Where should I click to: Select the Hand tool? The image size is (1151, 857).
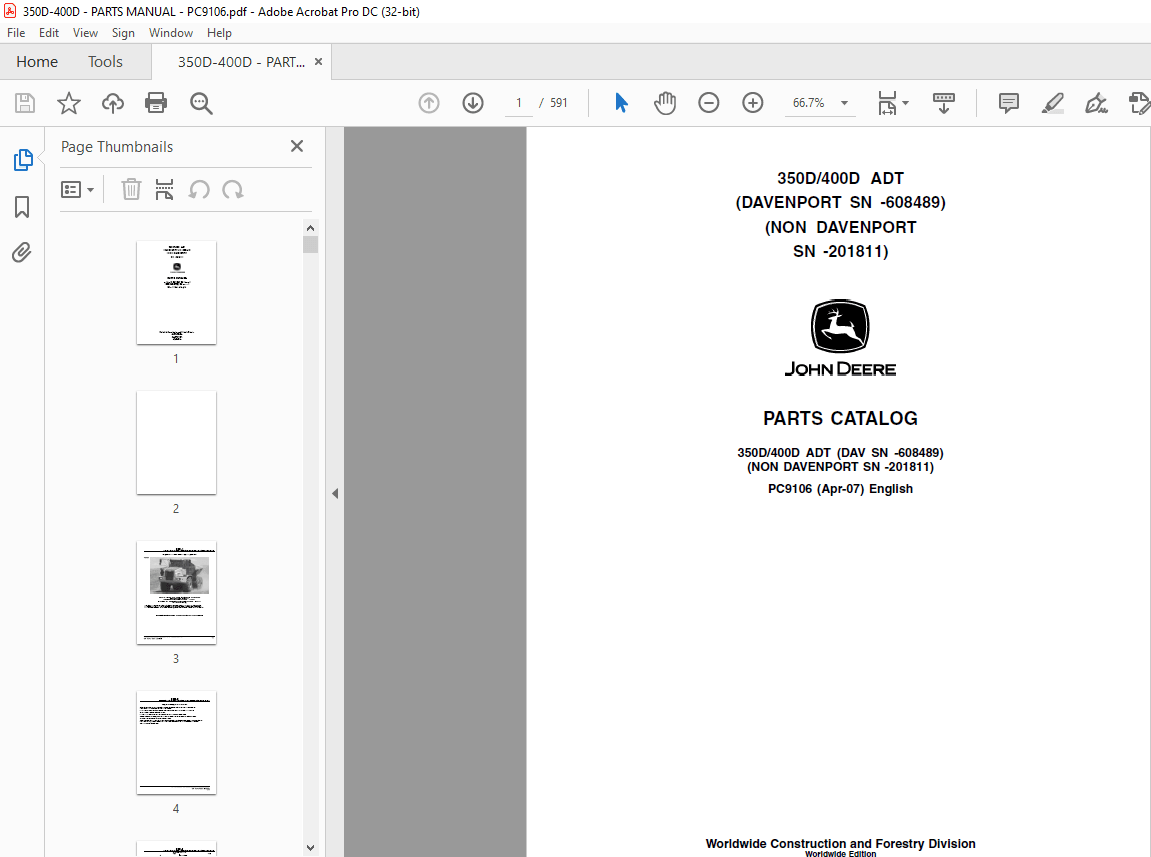click(x=664, y=102)
